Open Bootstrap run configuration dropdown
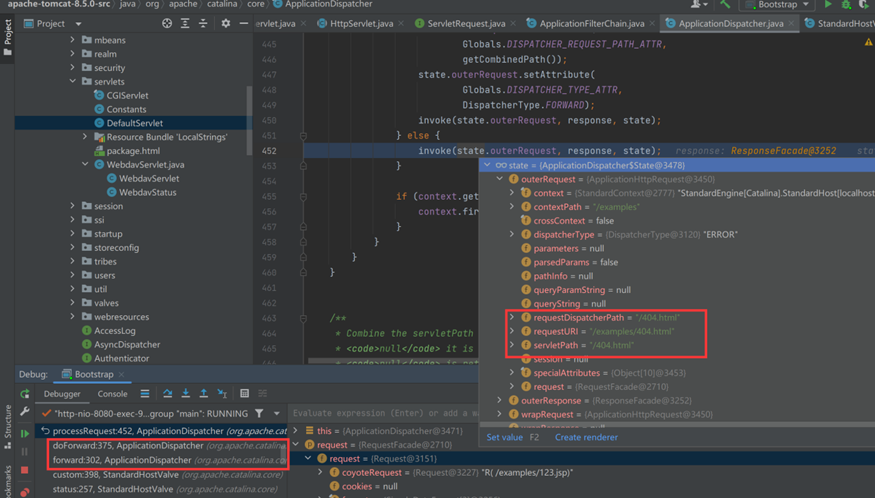Screen dimensions: 875x498 (777, 4)
